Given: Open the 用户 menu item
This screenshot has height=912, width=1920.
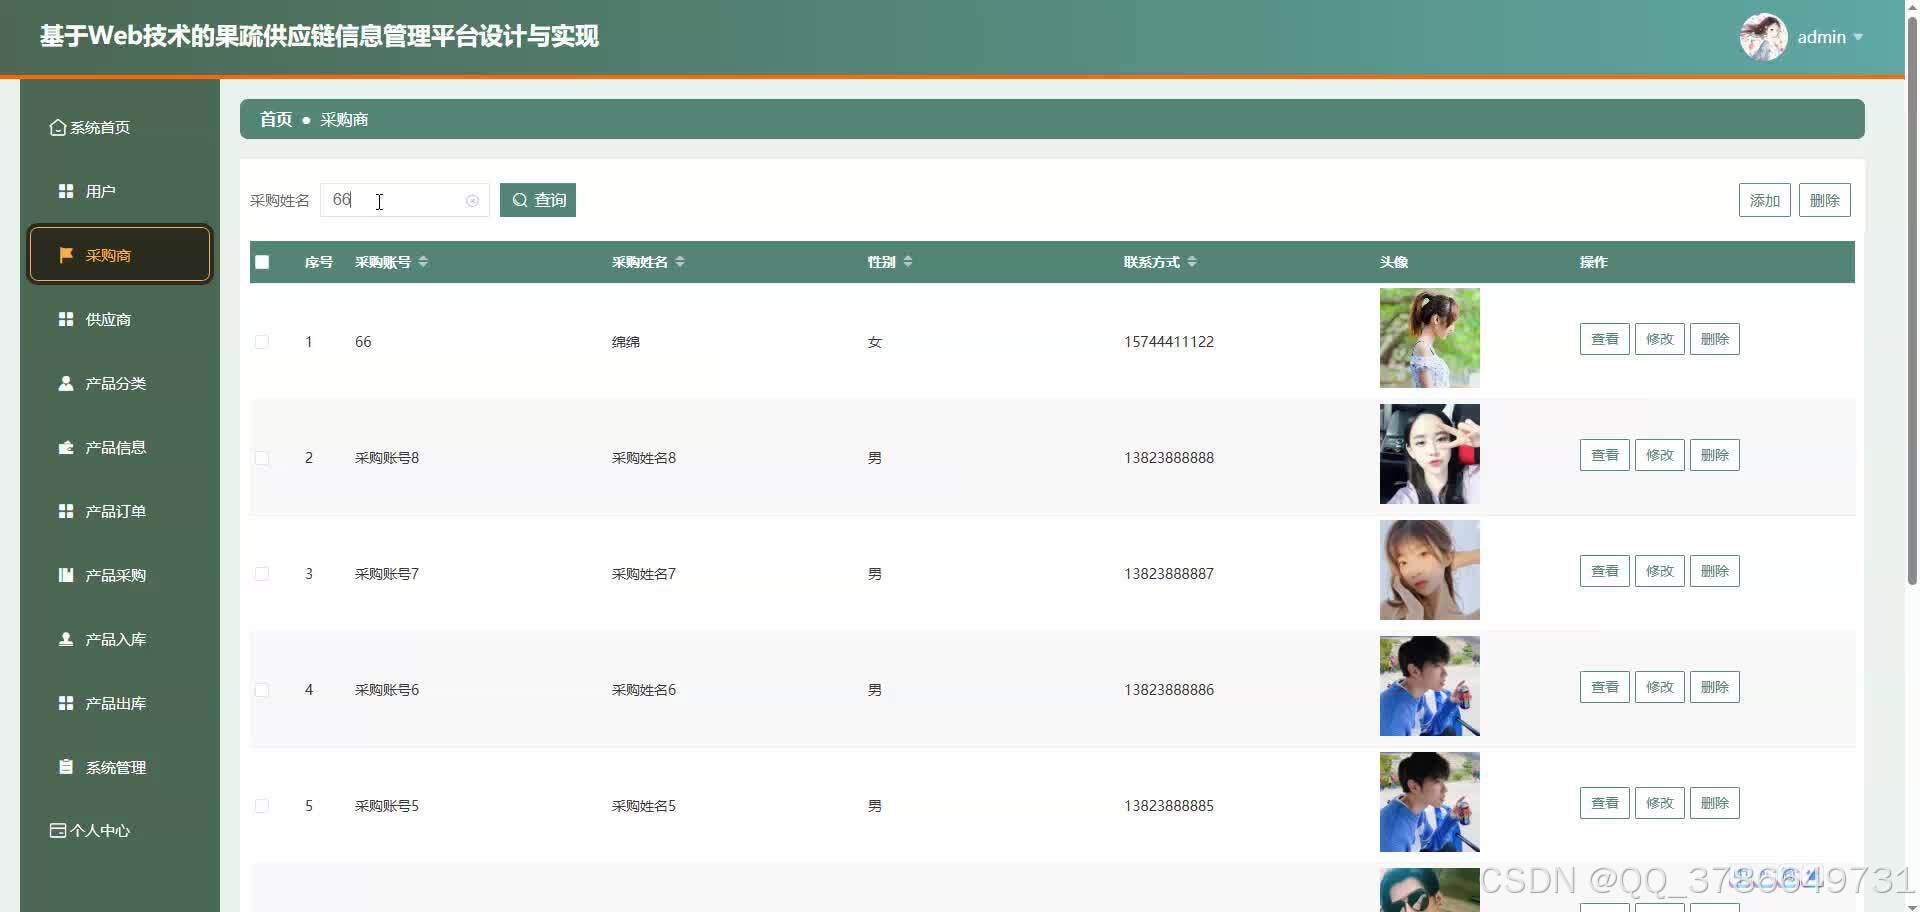Looking at the screenshot, I should pyautogui.click(x=120, y=191).
